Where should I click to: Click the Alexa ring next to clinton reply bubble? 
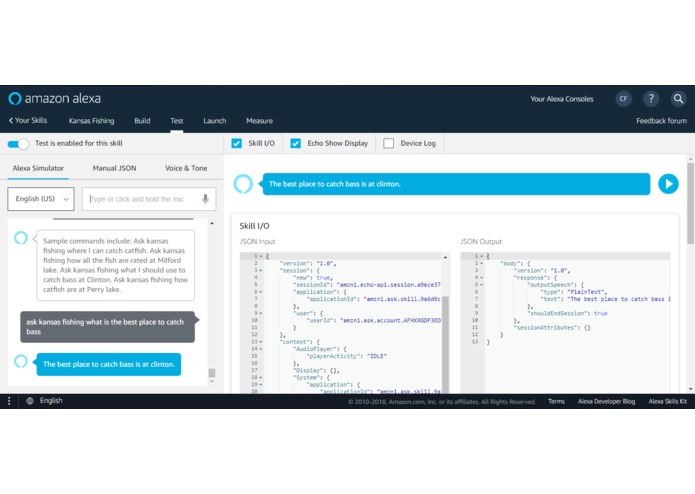point(21,361)
